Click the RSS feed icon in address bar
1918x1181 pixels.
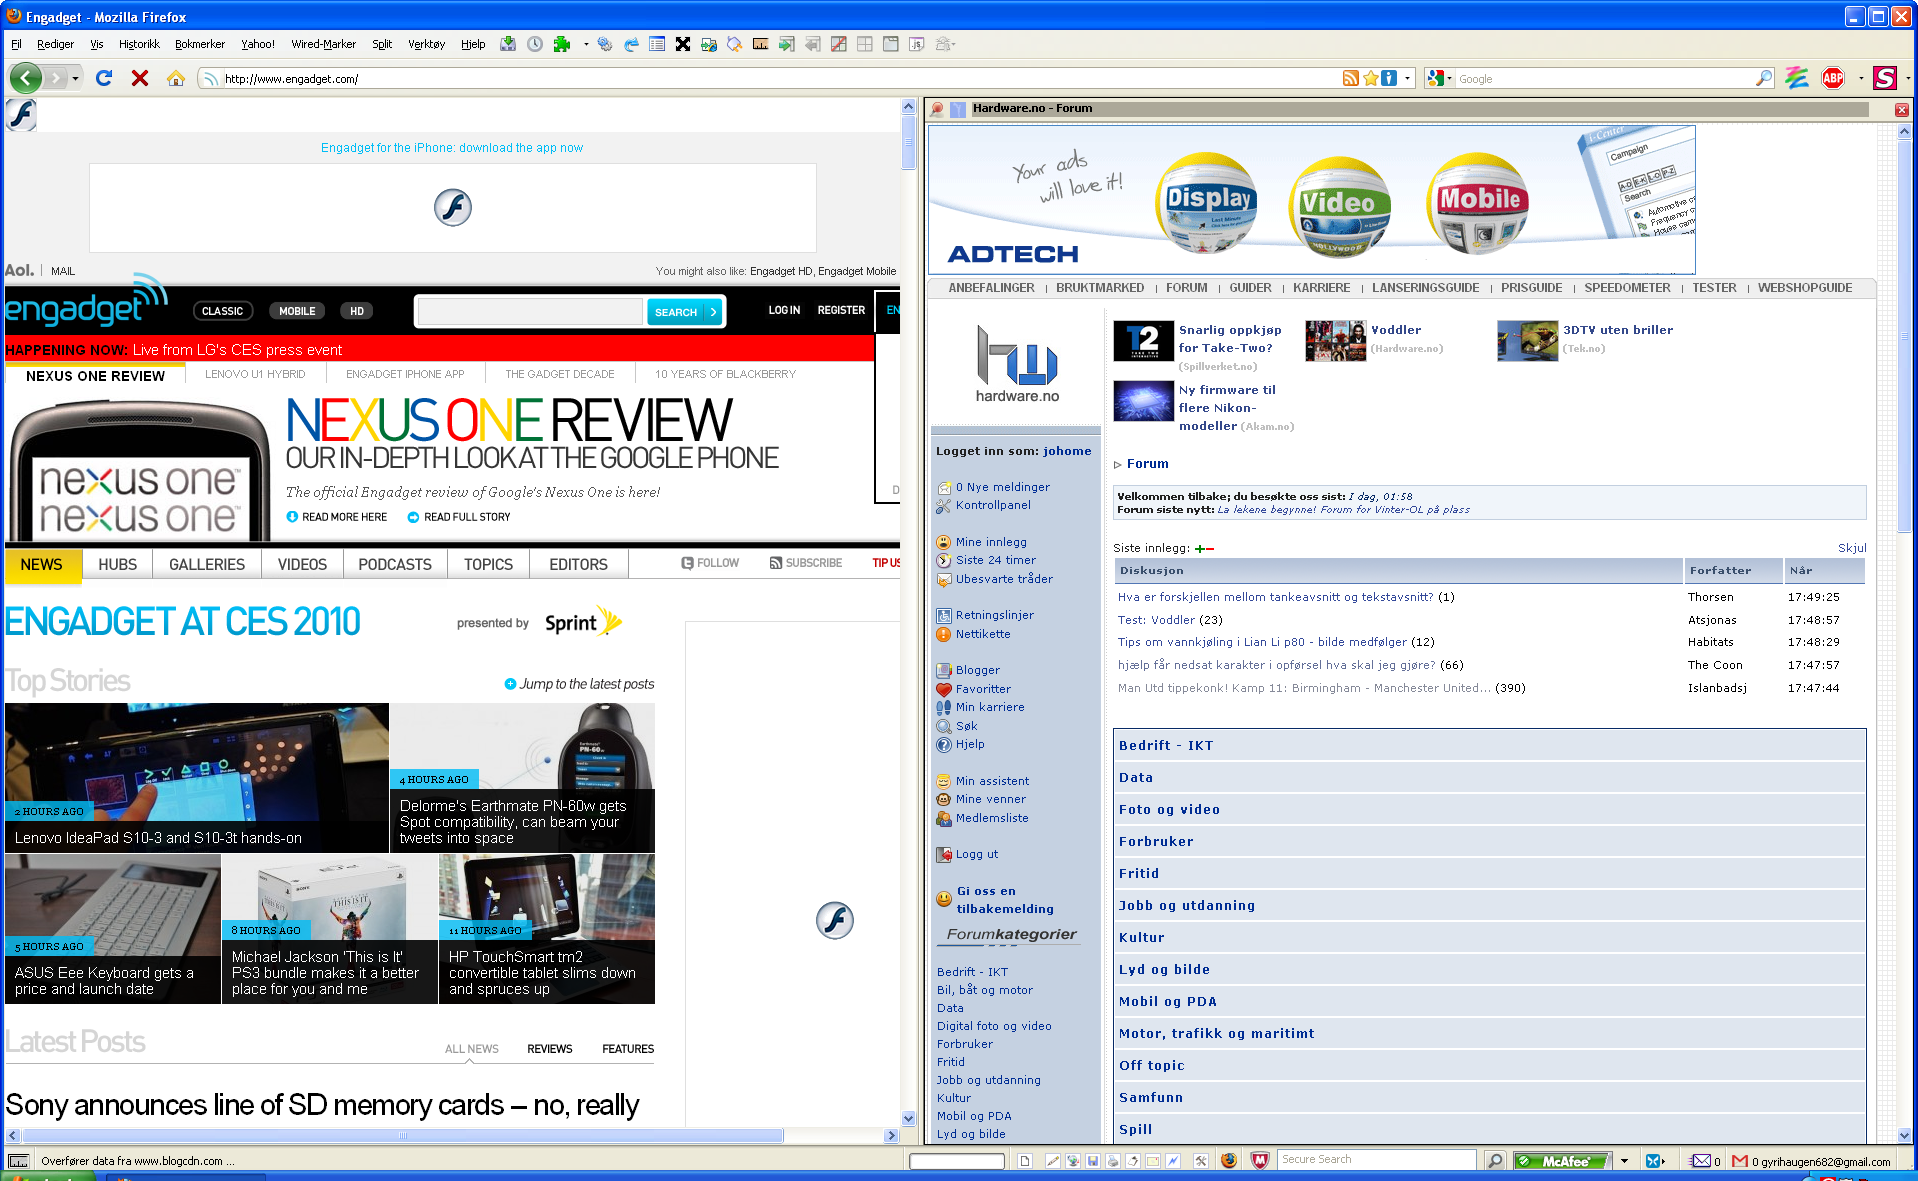1351,78
